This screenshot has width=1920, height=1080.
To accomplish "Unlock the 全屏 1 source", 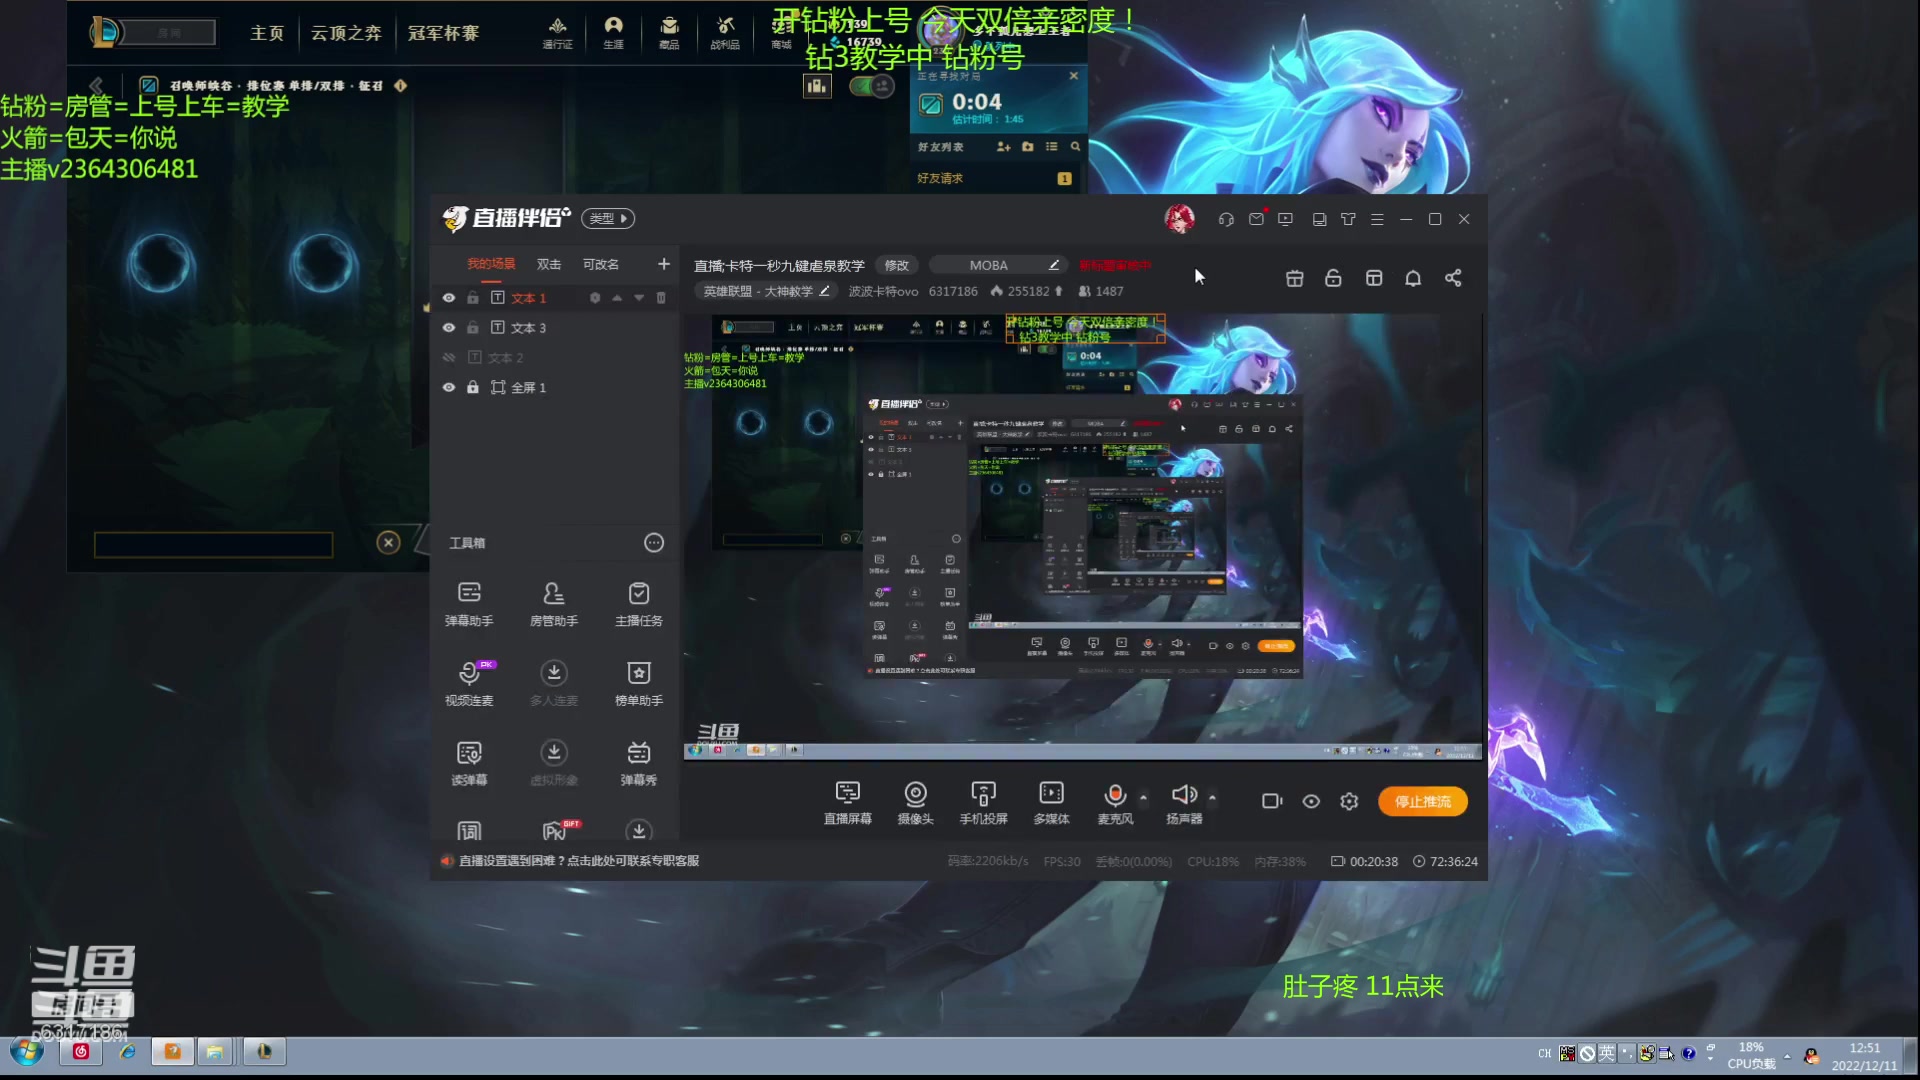I will [473, 387].
